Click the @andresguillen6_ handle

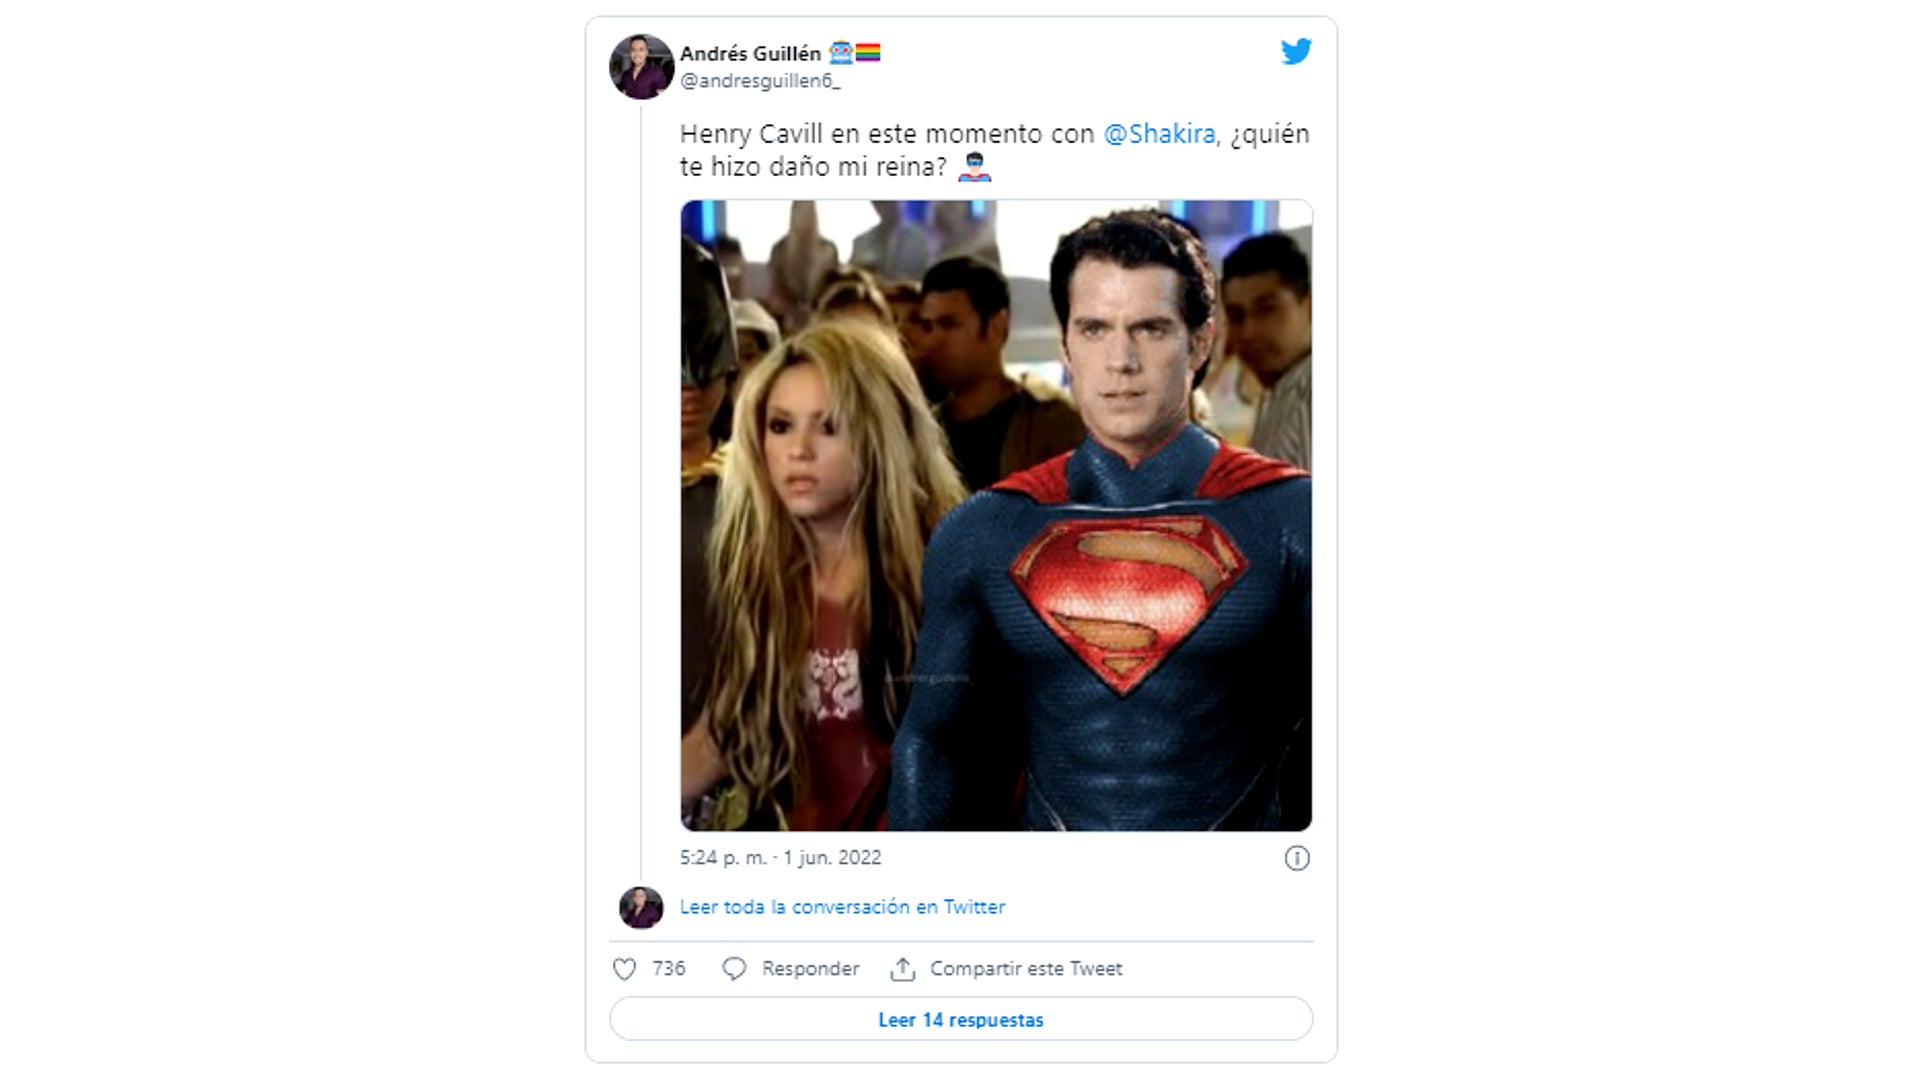click(755, 82)
